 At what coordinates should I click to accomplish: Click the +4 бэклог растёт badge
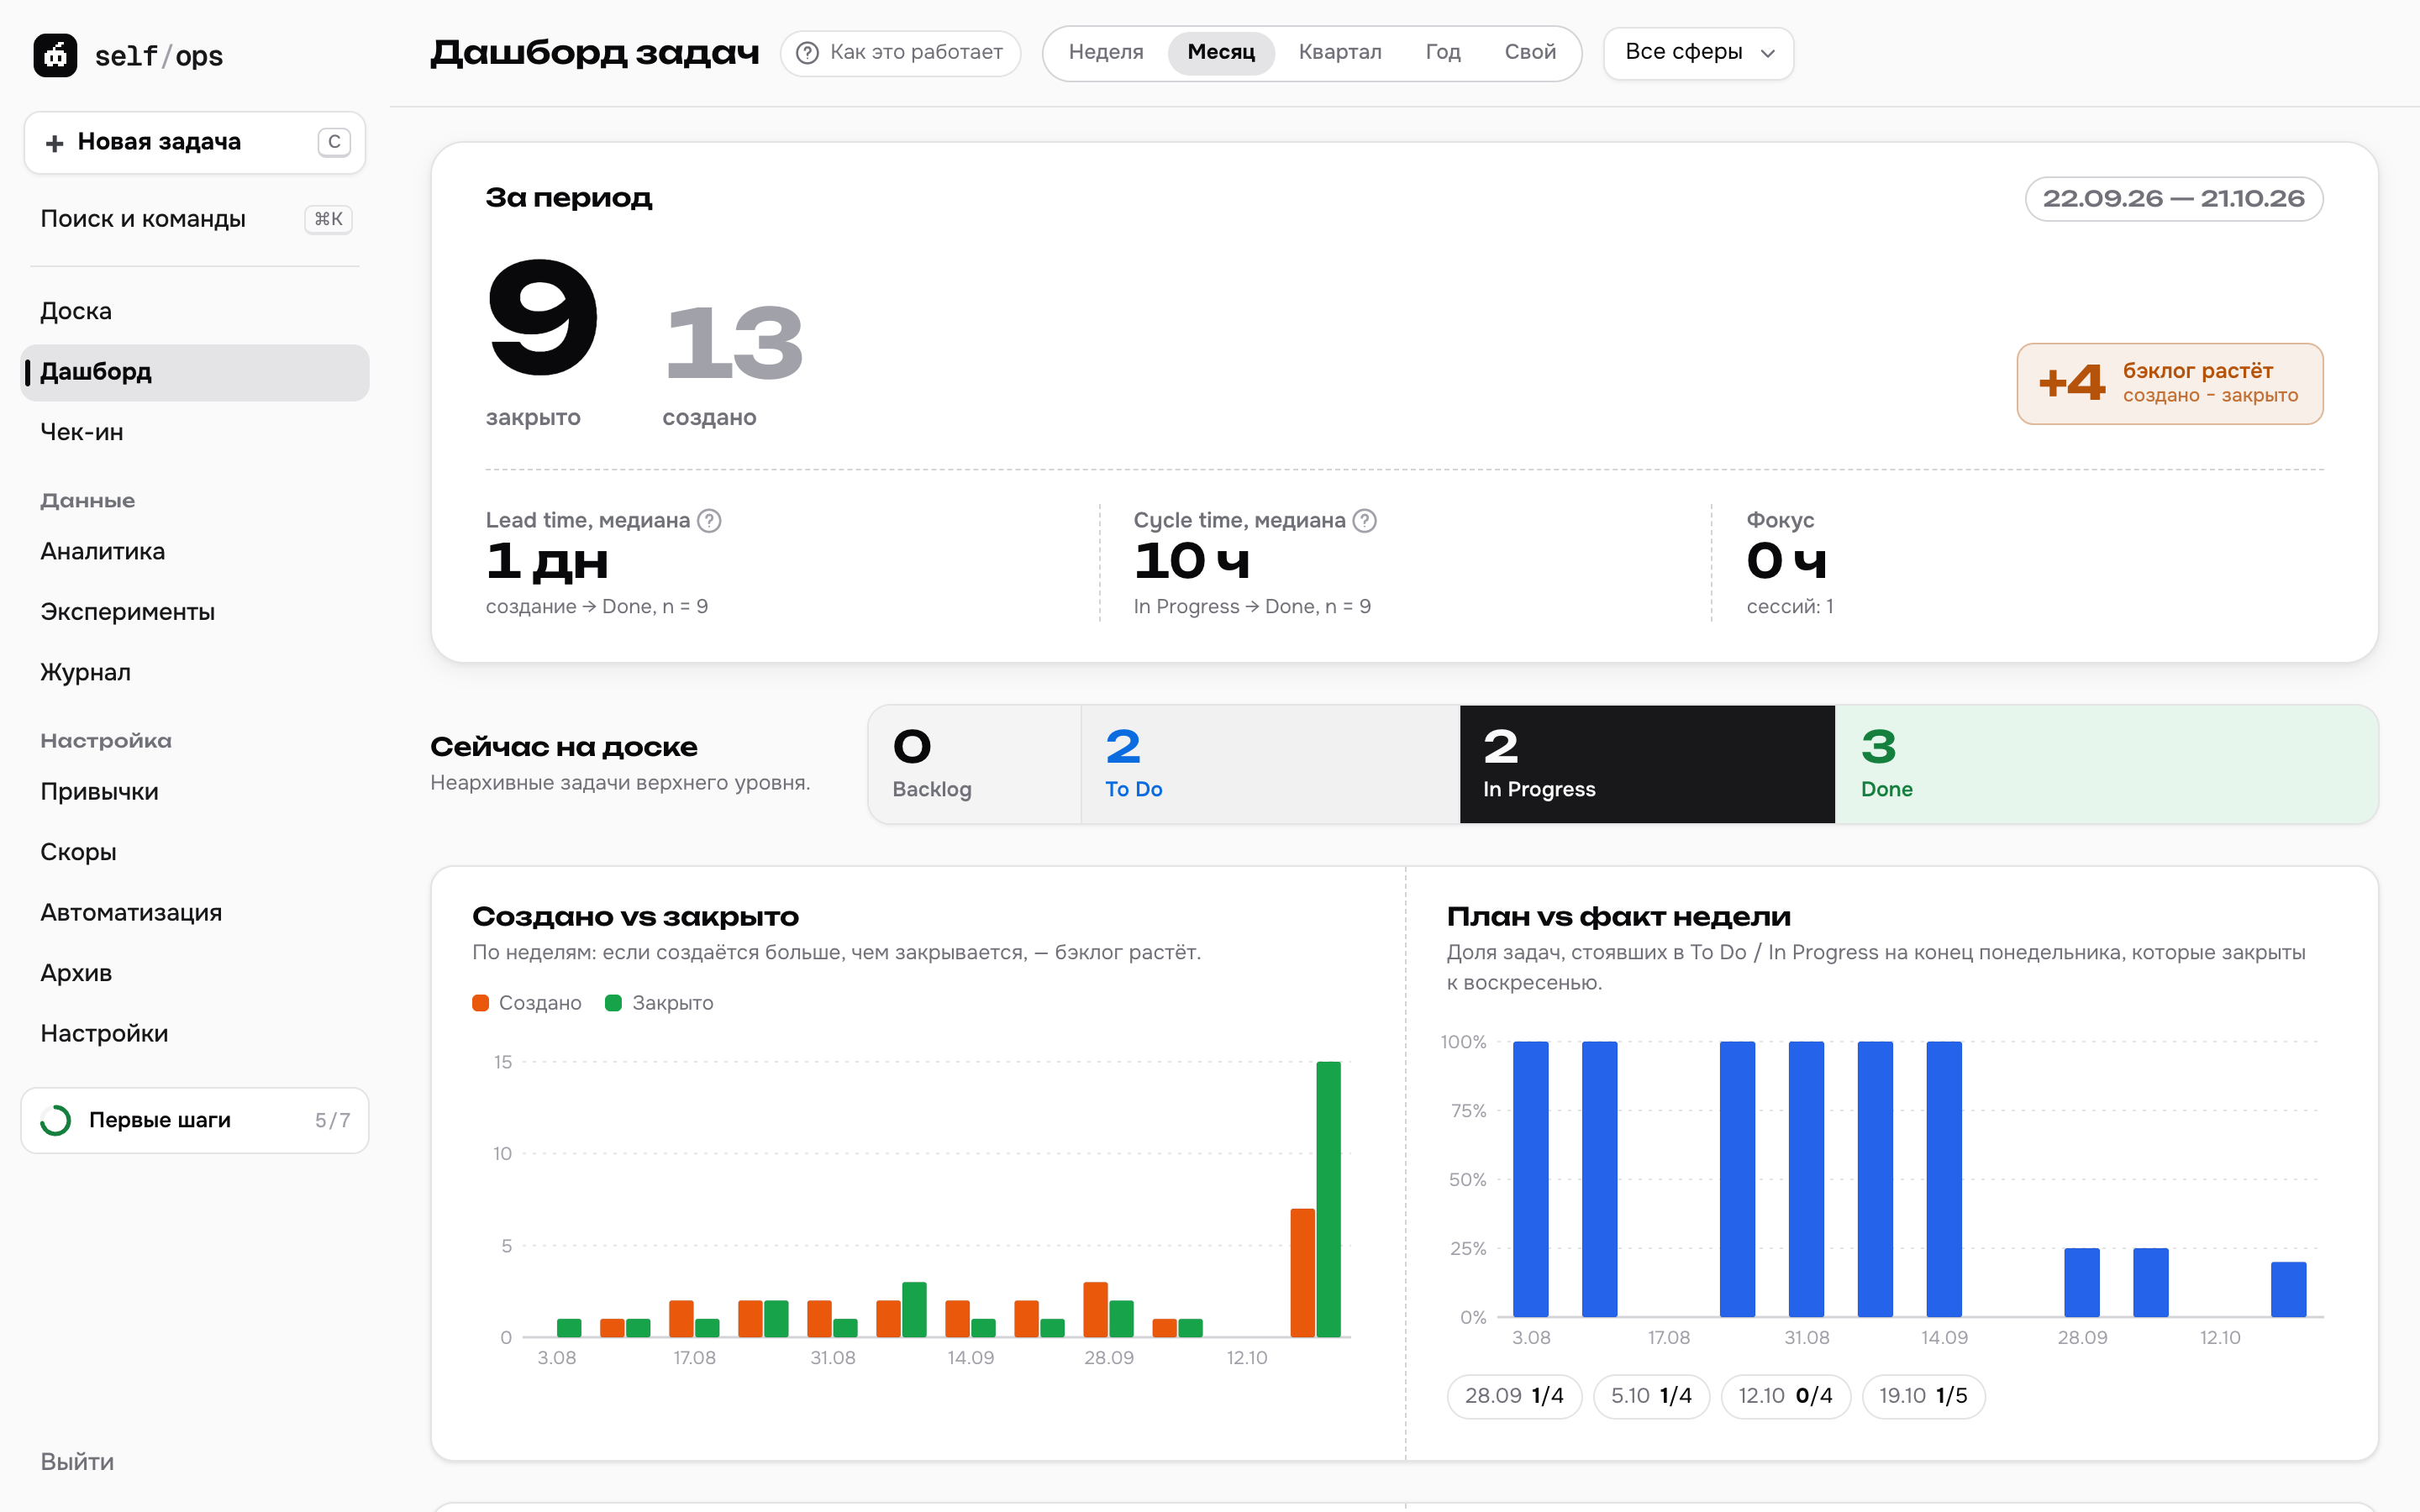[2169, 384]
